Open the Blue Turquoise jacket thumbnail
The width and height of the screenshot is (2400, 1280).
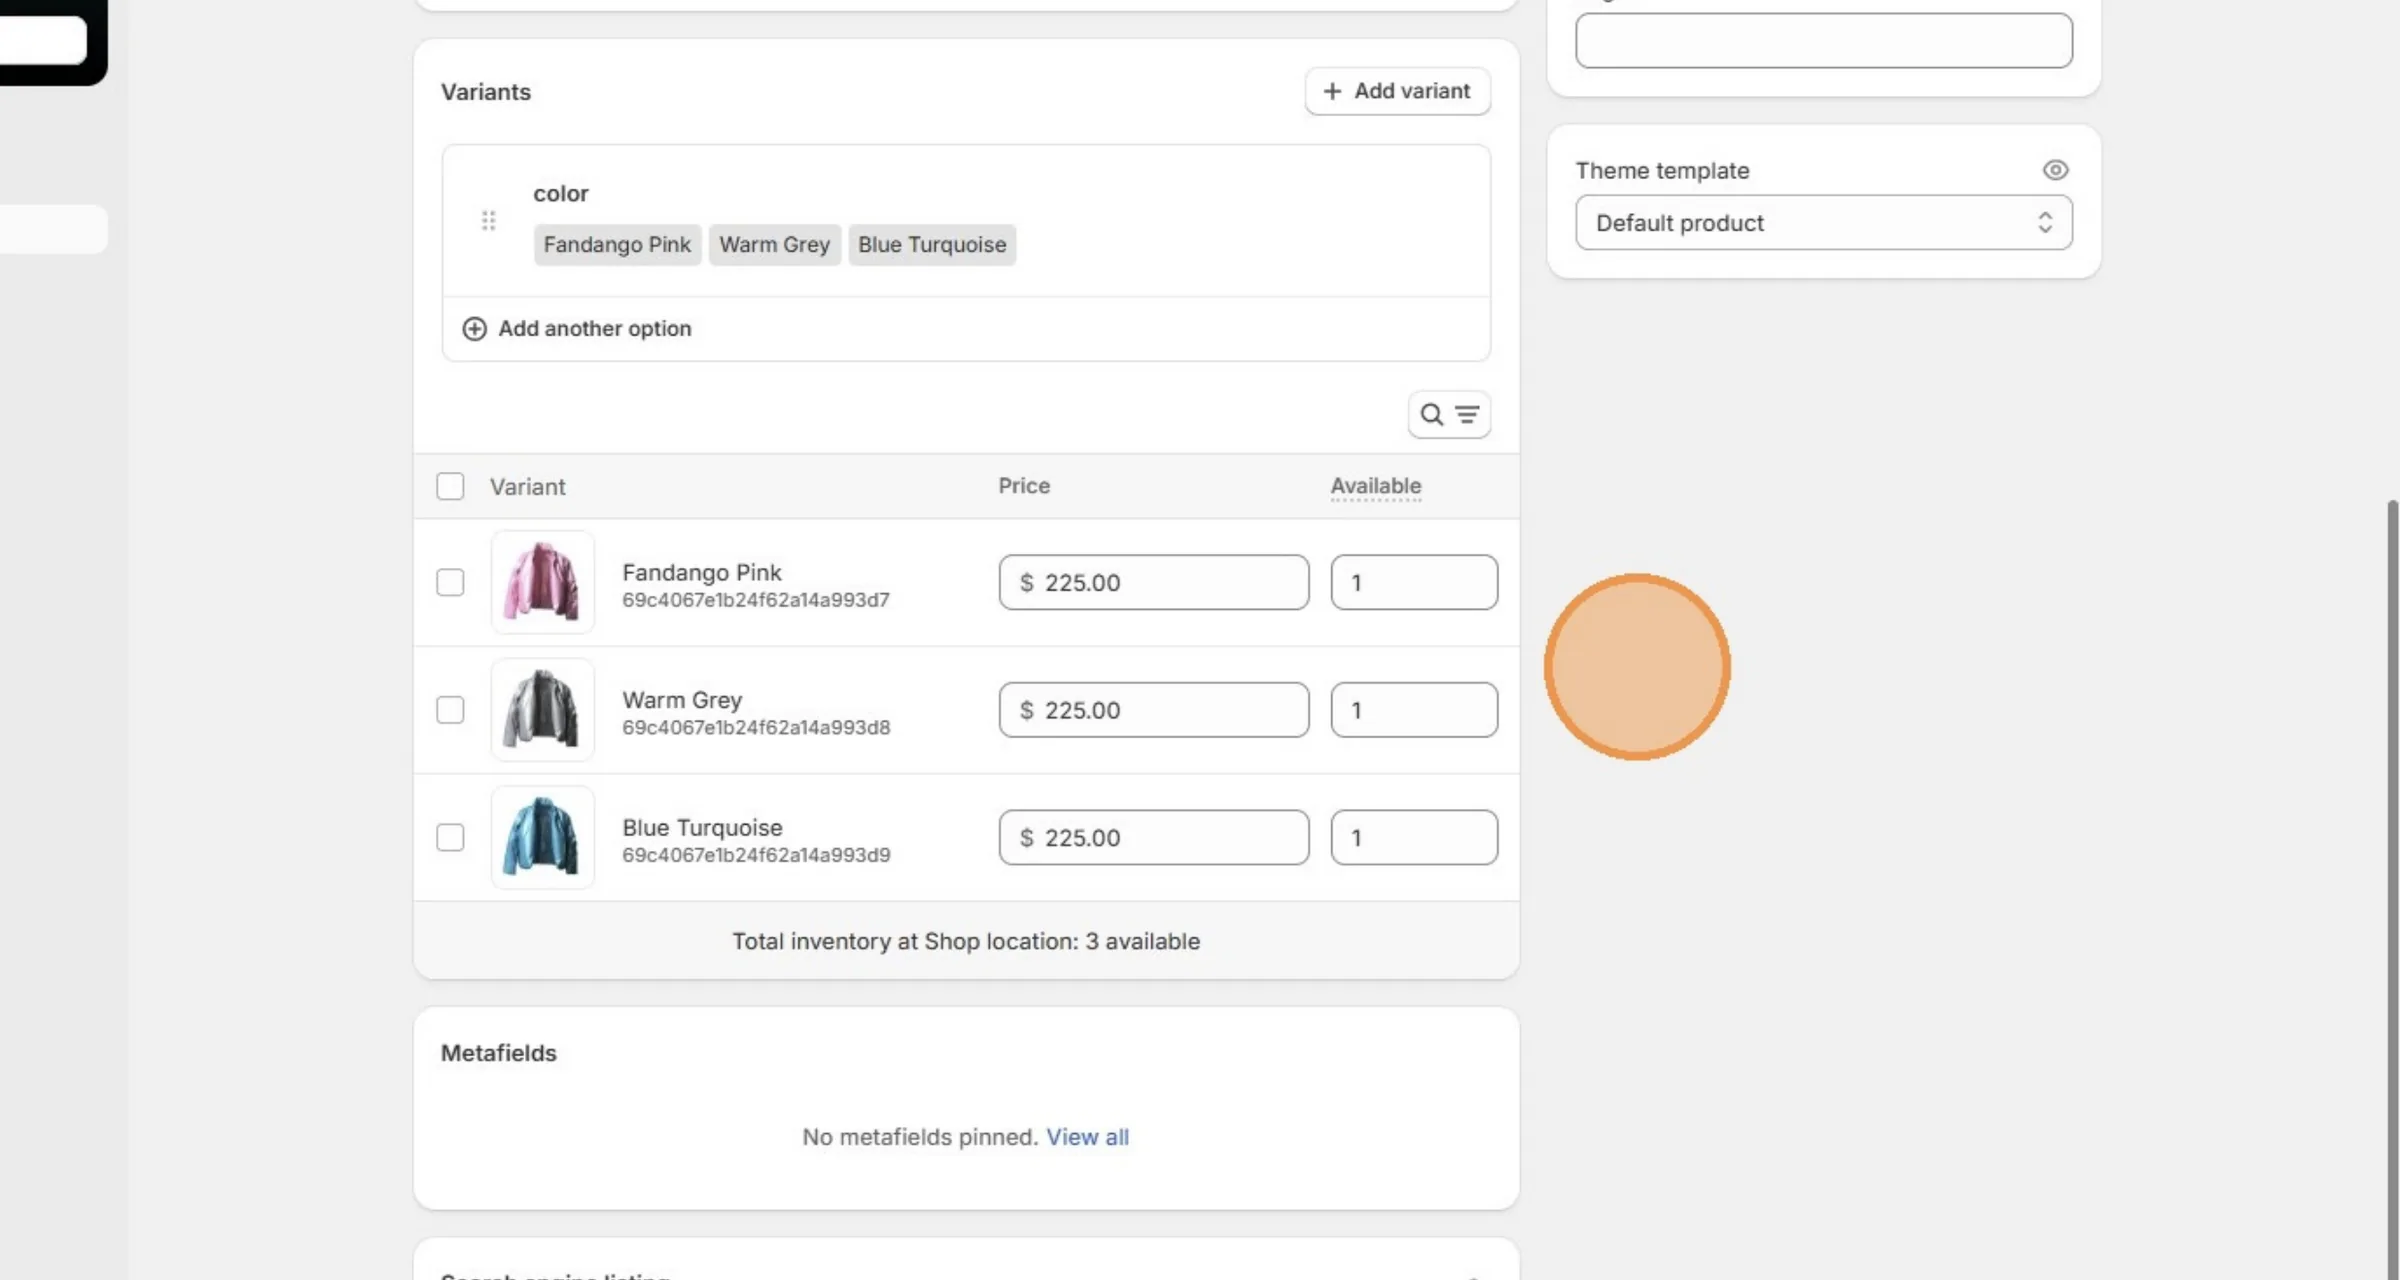click(x=543, y=837)
